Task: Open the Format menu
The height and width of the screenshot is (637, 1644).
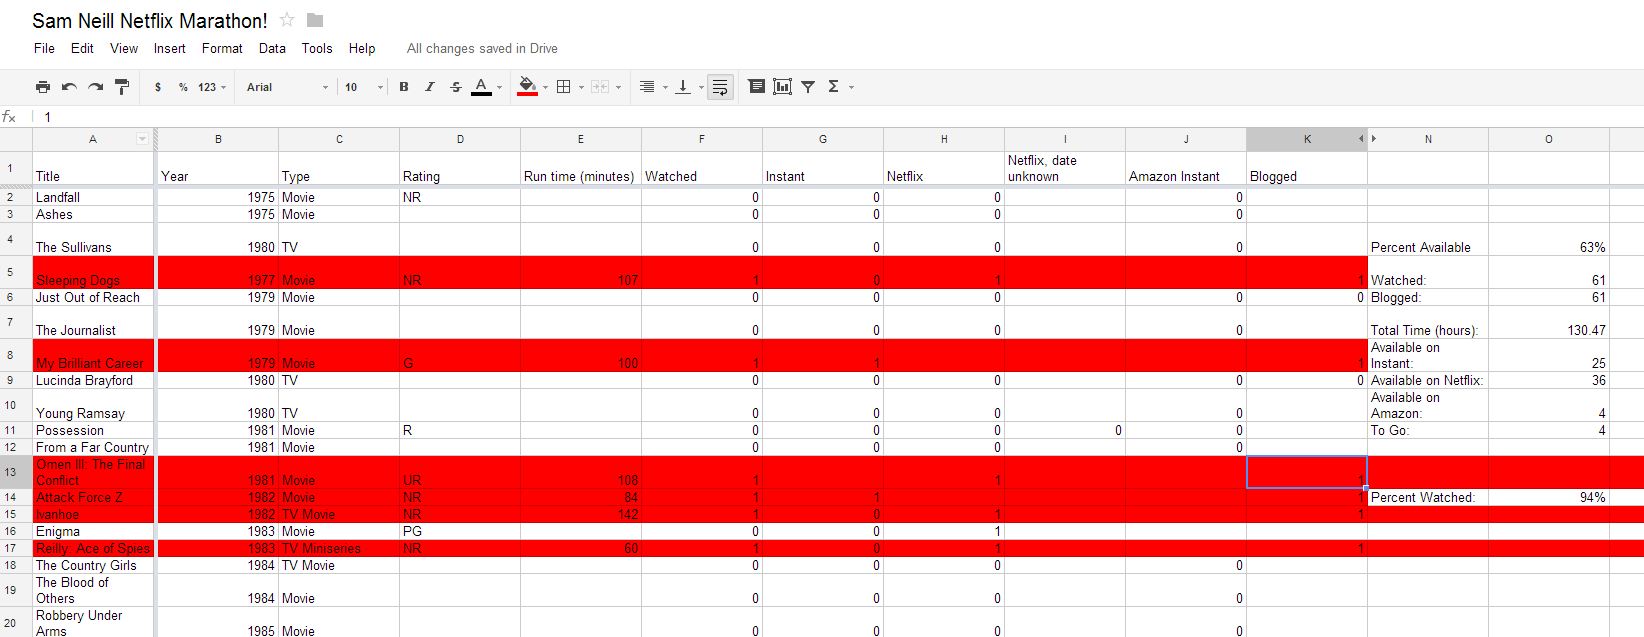Action: (222, 48)
